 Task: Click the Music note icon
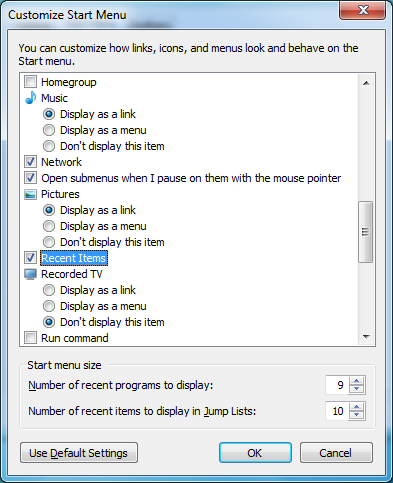click(31, 98)
